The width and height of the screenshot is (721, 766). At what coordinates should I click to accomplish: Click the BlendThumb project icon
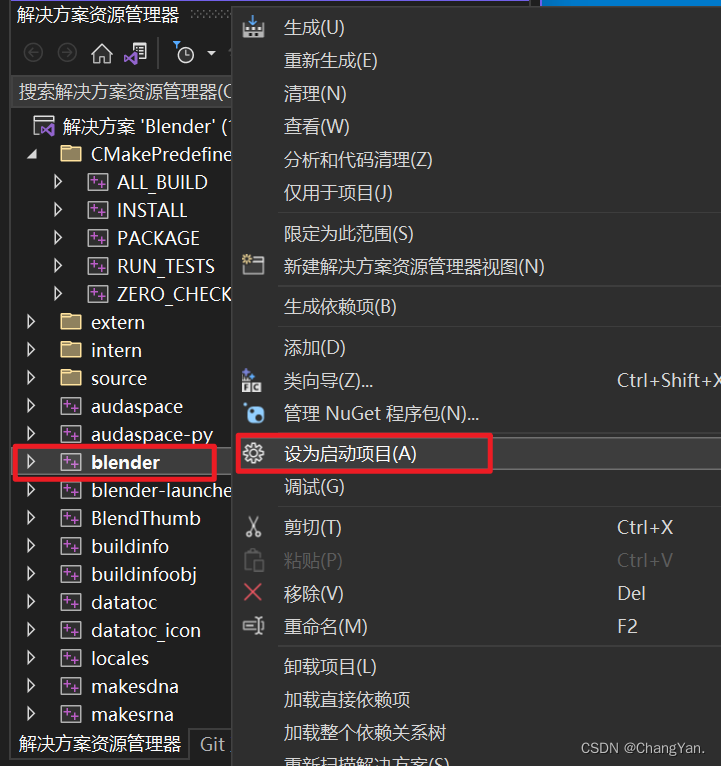pyautogui.click(x=71, y=518)
